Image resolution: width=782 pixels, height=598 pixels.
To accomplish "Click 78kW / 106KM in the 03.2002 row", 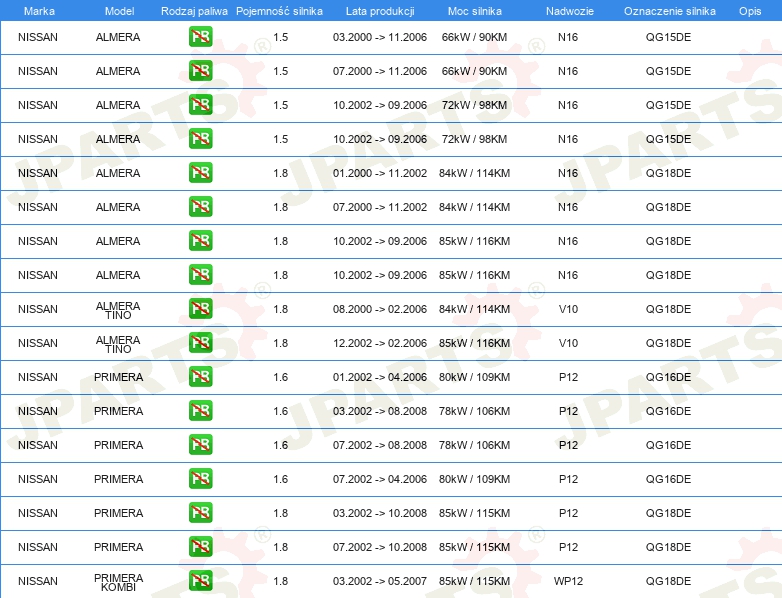I will [x=474, y=411].
